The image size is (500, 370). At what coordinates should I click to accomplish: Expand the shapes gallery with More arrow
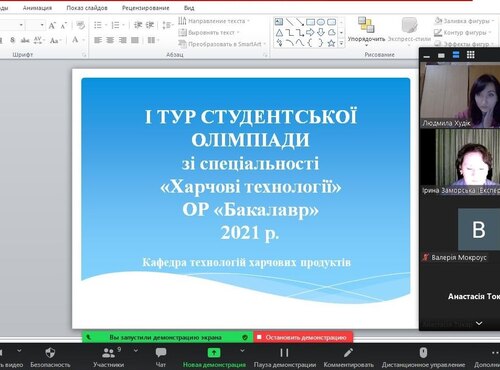pyautogui.click(x=341, y=43)
